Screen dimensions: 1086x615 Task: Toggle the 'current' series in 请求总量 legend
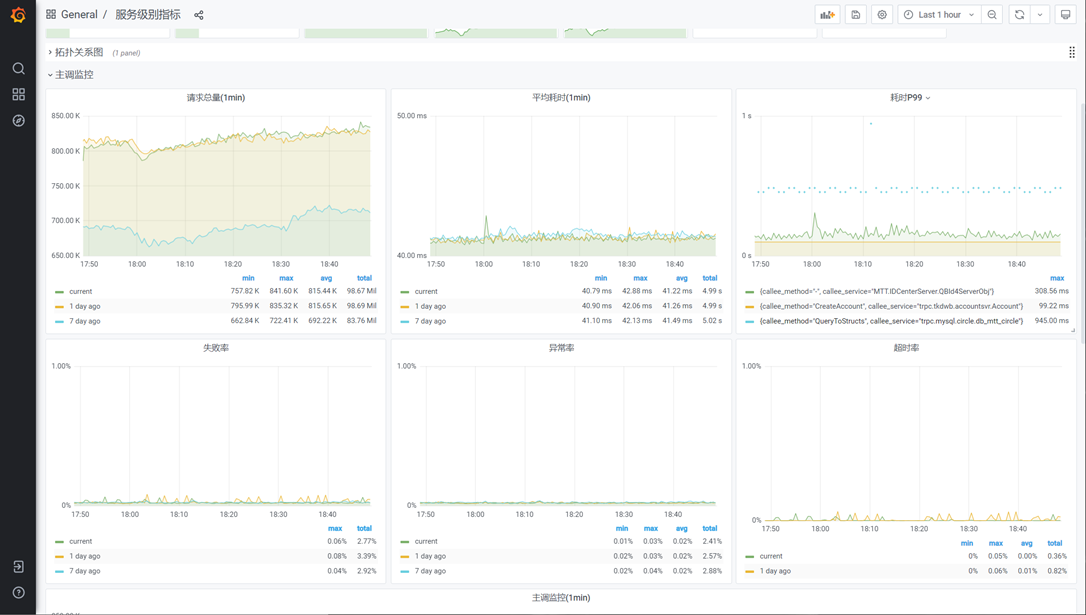coord(80,292)
